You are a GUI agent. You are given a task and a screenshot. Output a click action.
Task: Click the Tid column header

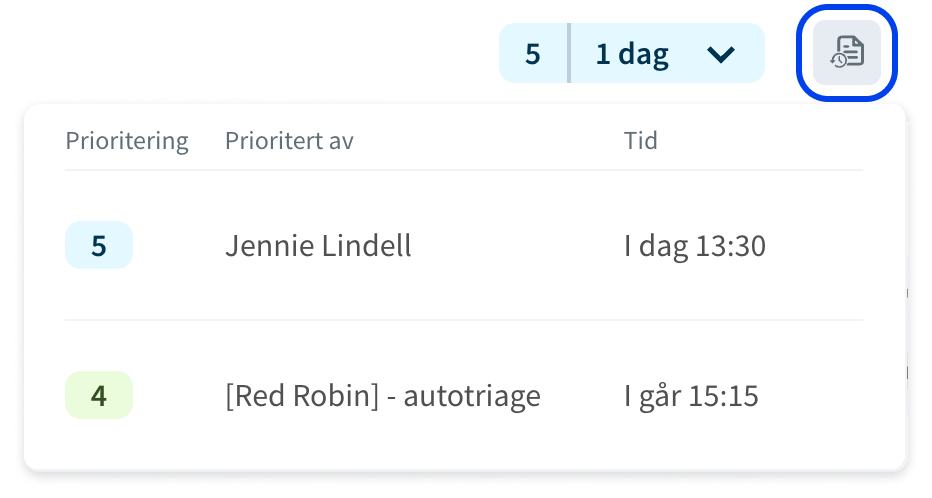pos(640,141)
